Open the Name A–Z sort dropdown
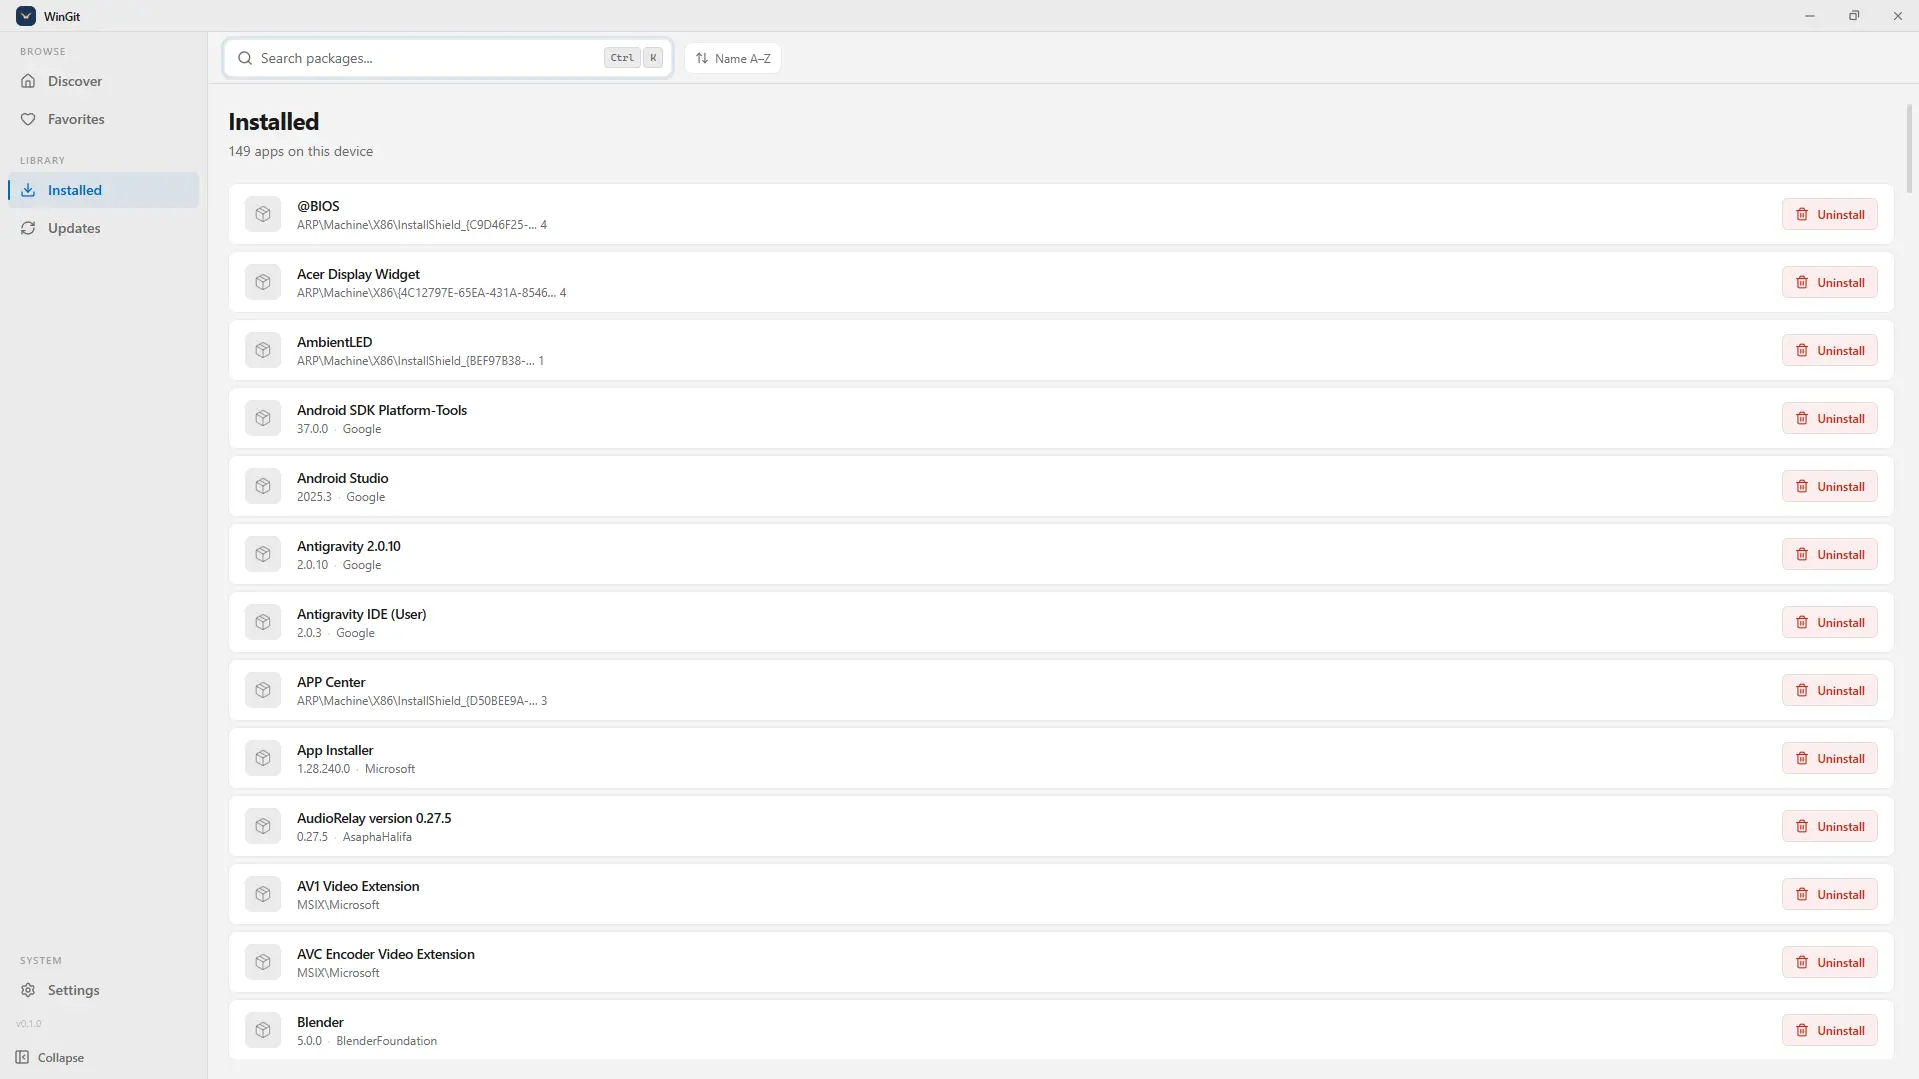Screen dimensions: 1919x1079 (733, 58)
